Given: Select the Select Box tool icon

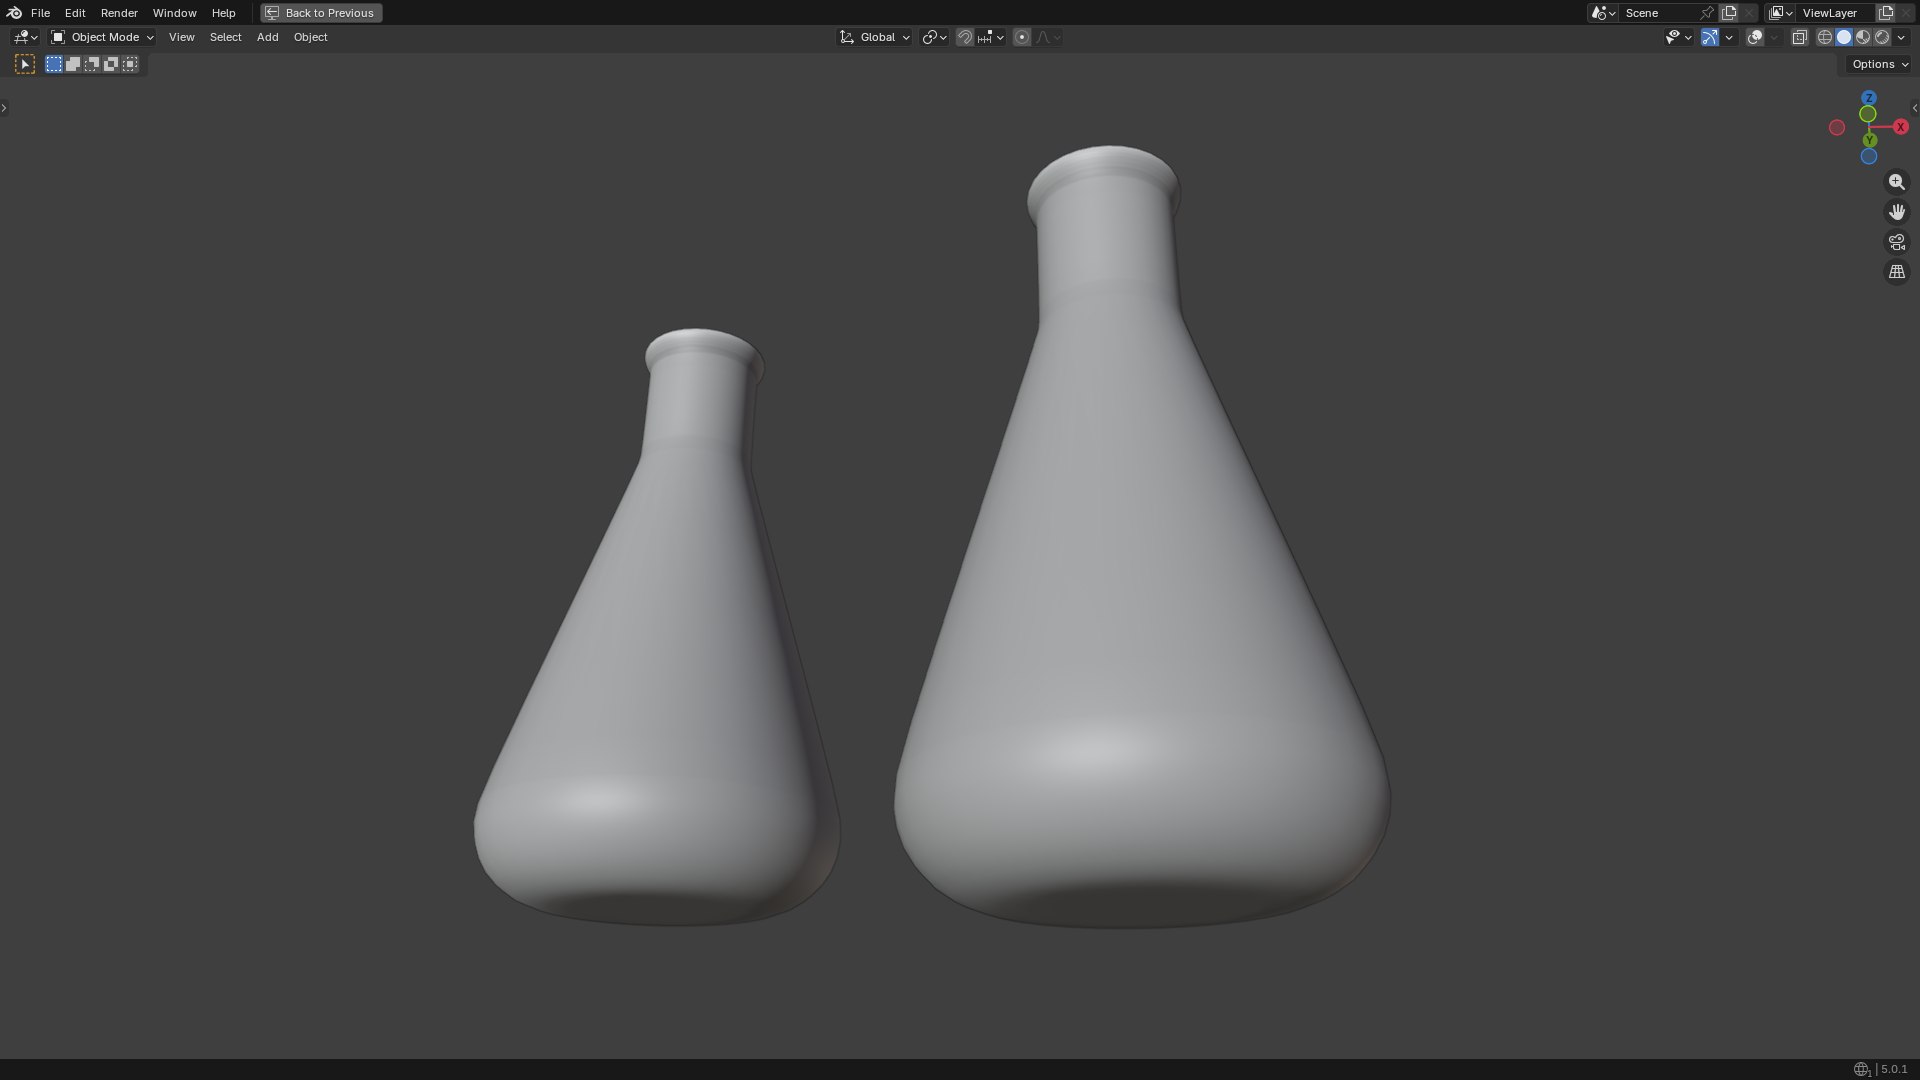Looking at the screenshot, I should point(25,64).
